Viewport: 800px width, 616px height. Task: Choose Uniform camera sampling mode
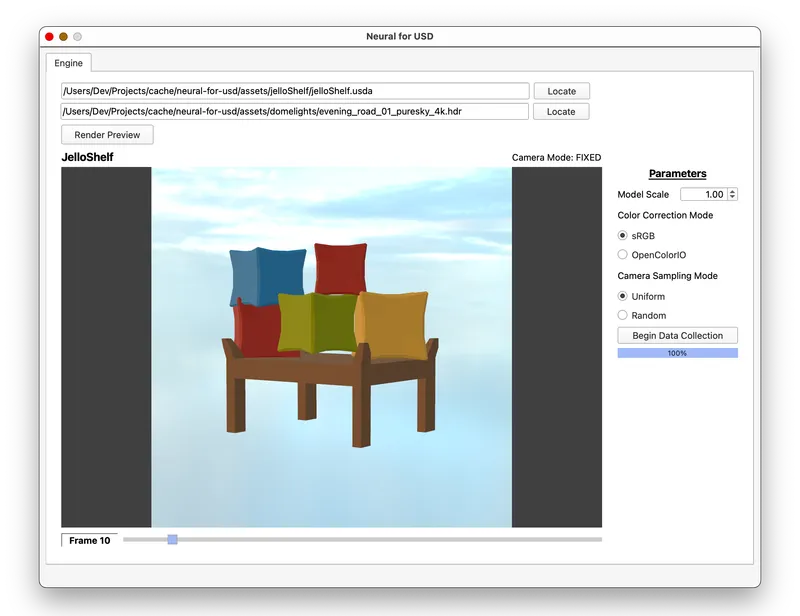pyautogui.click(x=623, y=296)
